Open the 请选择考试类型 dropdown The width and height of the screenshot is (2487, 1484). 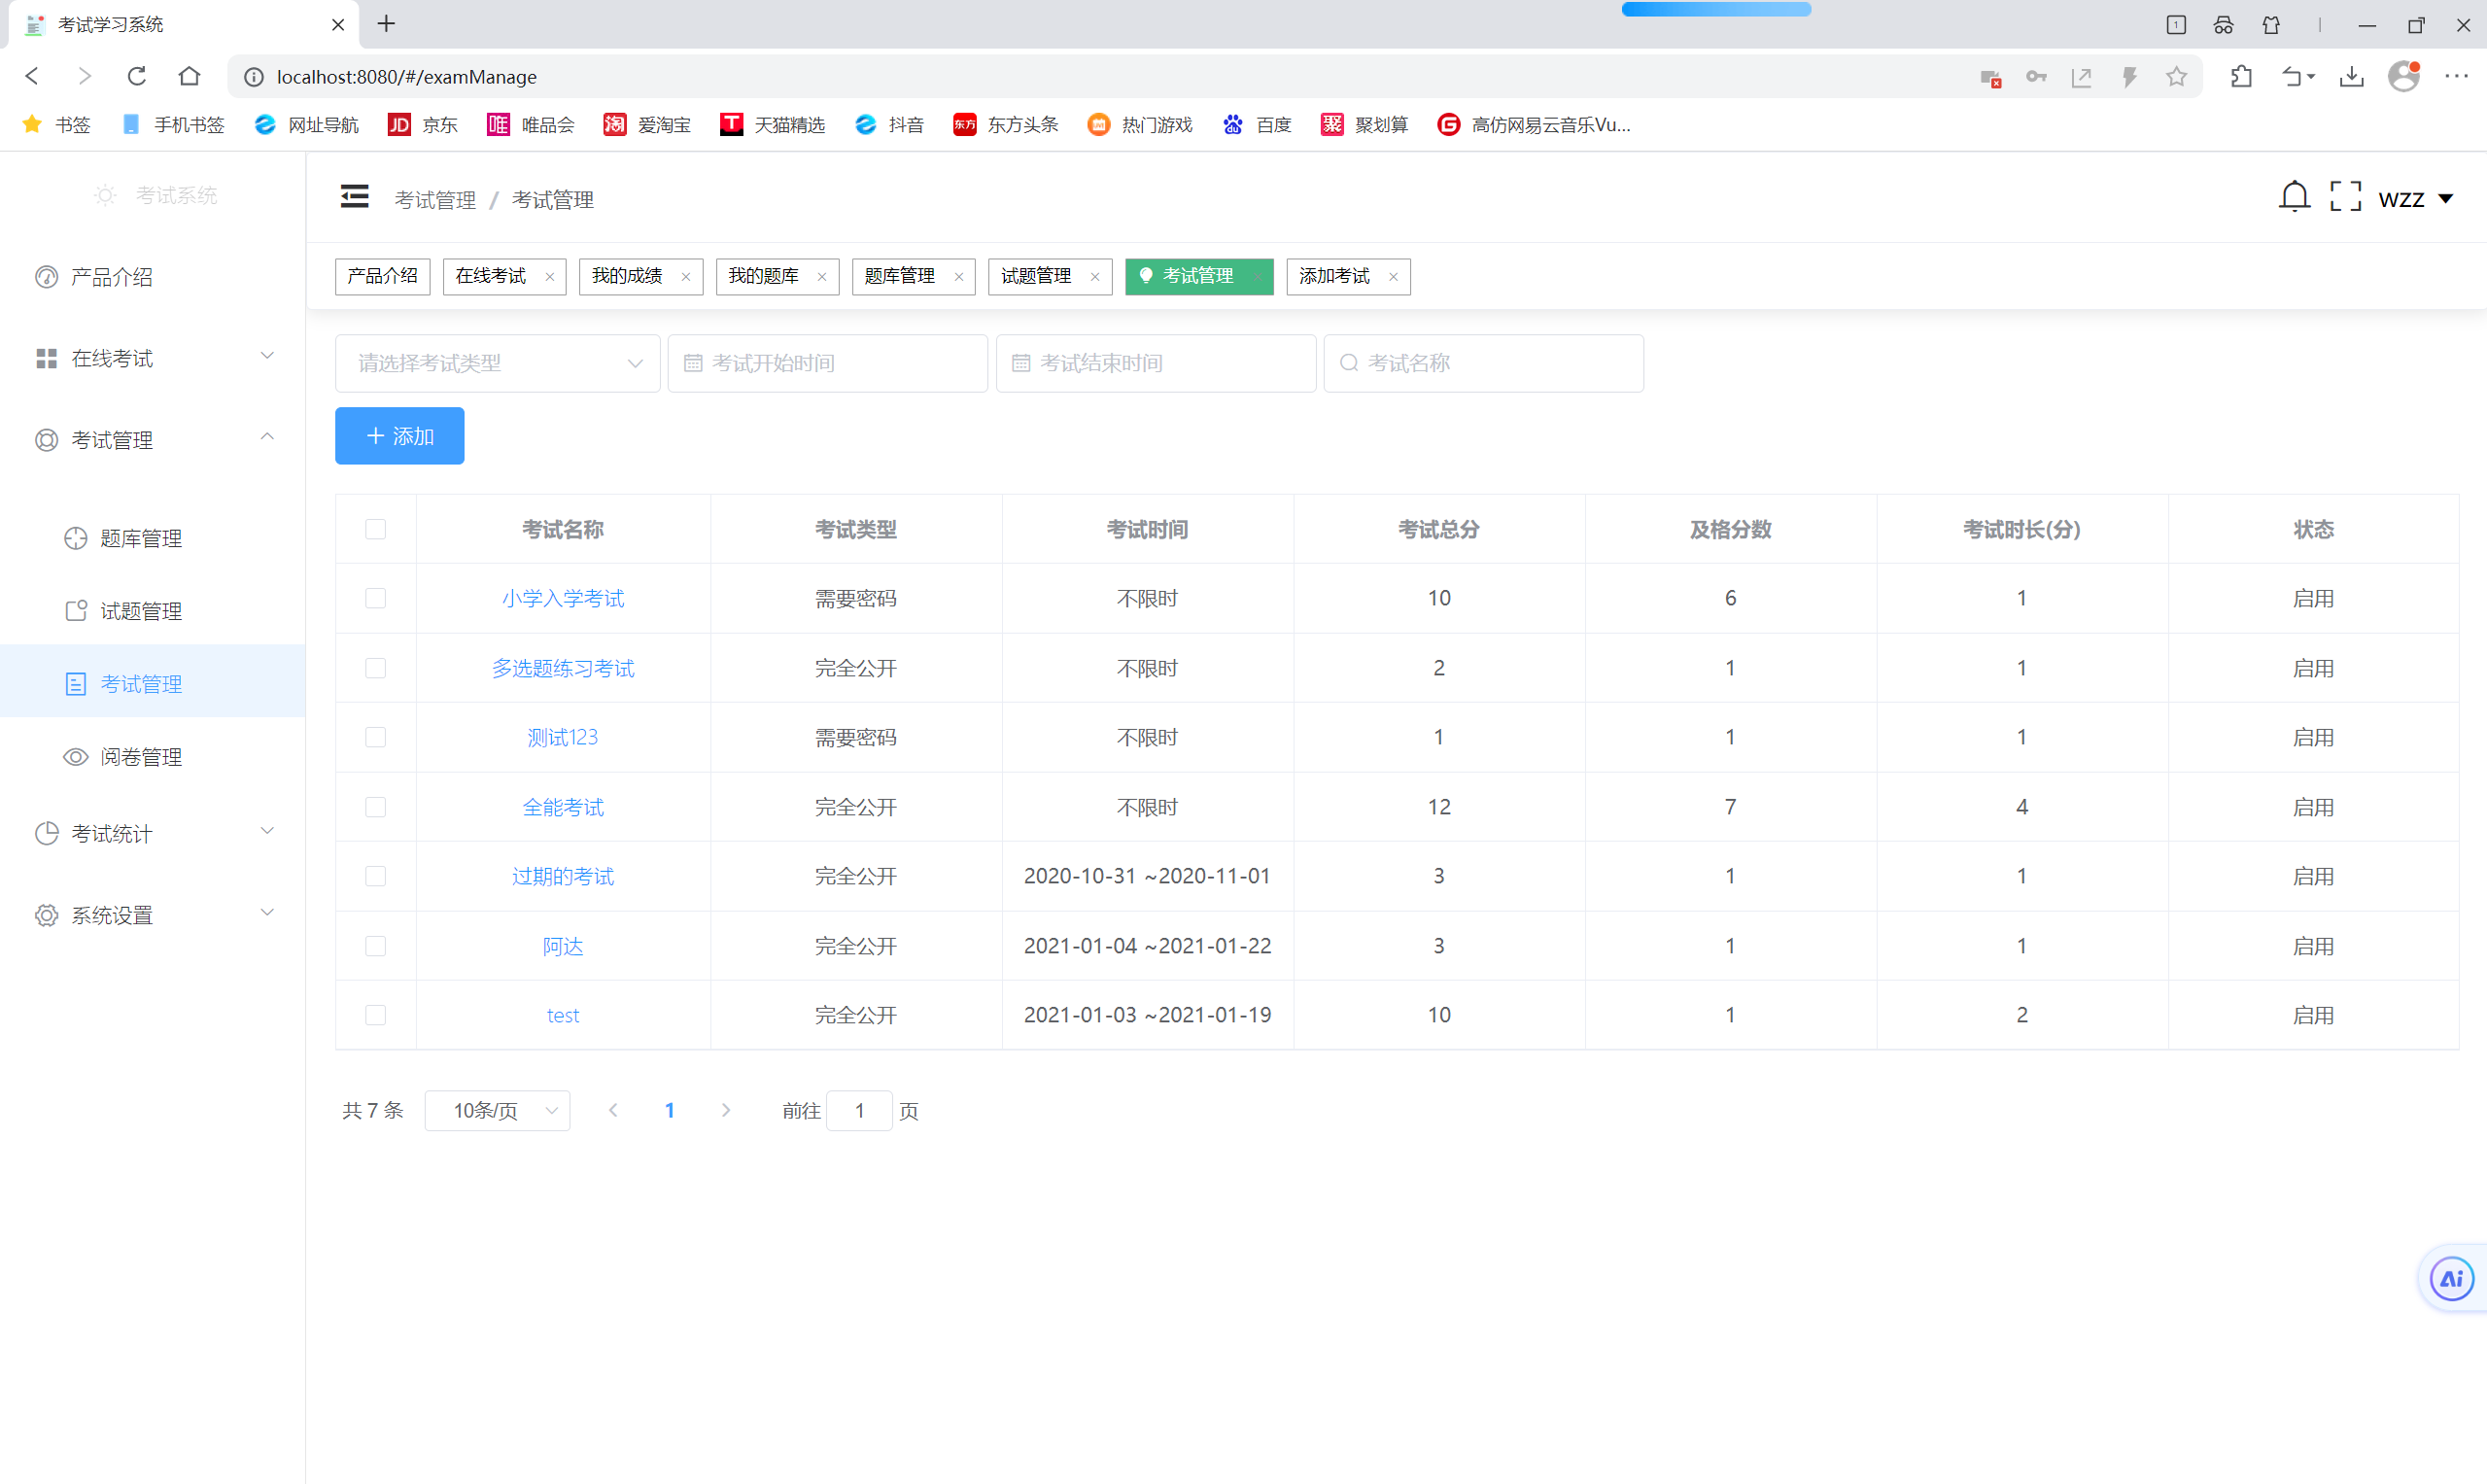coord(497,363)
